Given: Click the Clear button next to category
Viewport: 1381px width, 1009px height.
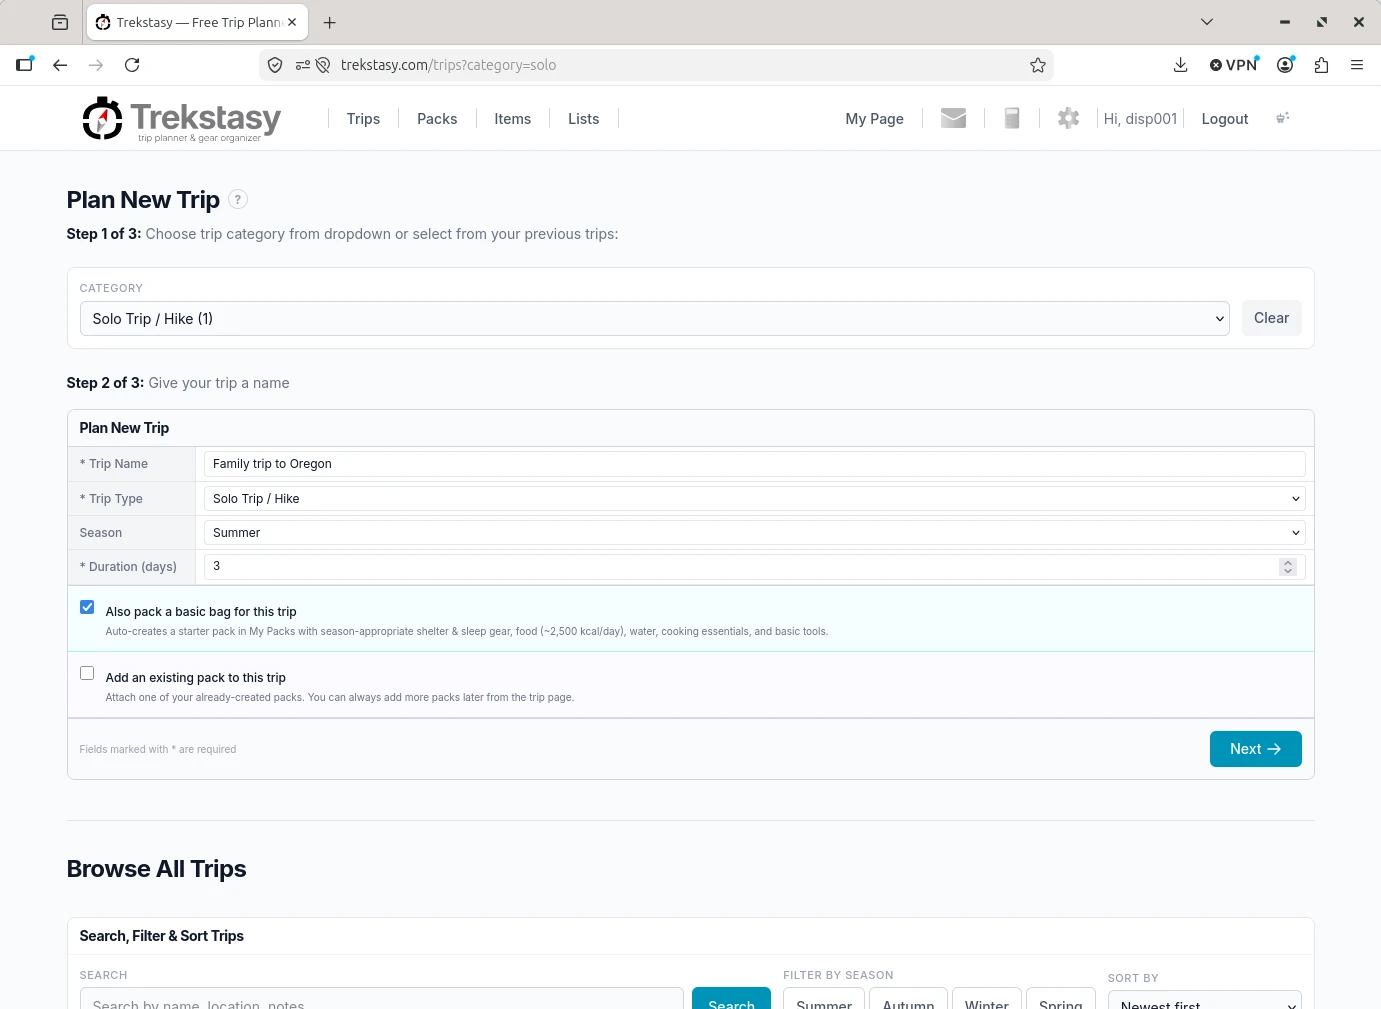Looking at the screenshot, I should tap(1272, 318).
